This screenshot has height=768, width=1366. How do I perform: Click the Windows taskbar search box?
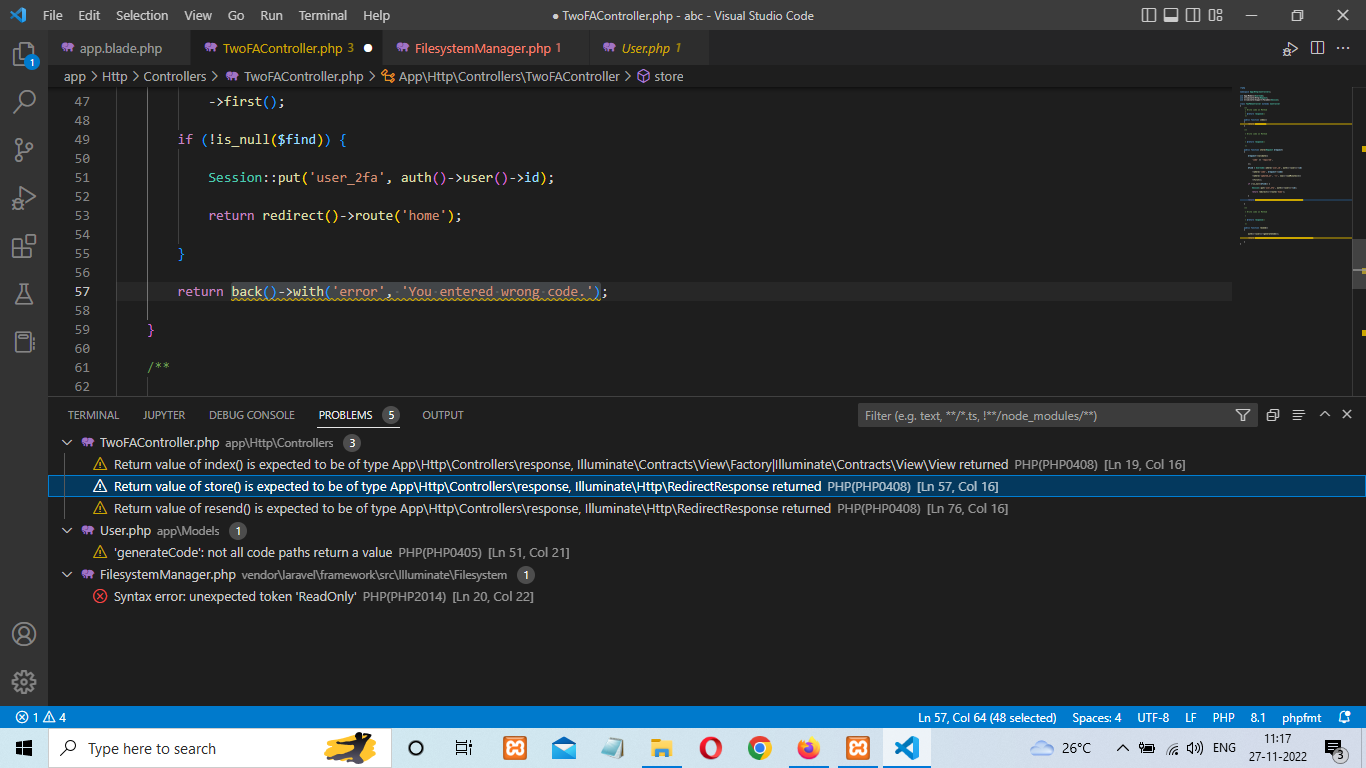[219, 748]
